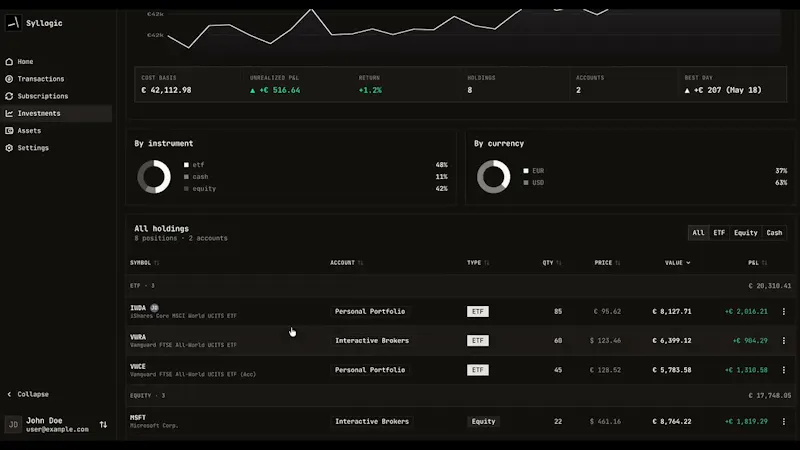
Task: Click the By currency donut chart
Action: (x=493, y=177)
